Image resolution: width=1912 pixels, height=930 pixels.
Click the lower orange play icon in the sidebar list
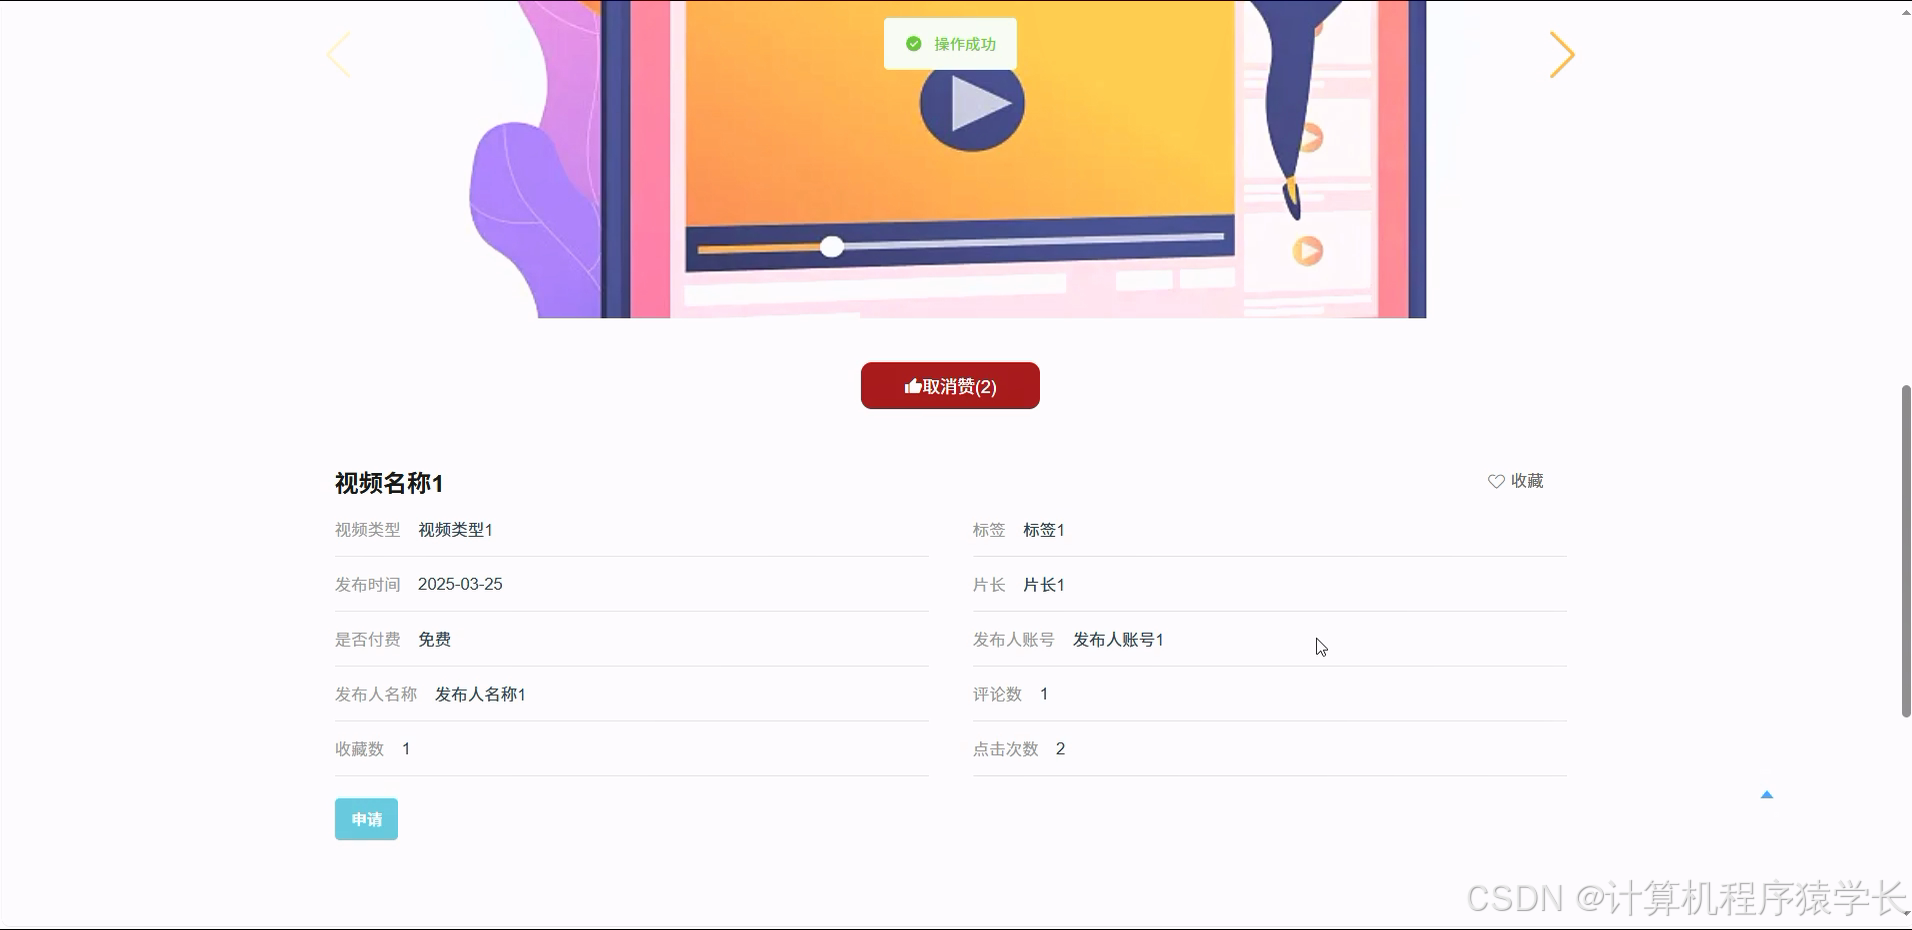point(1308,251)
